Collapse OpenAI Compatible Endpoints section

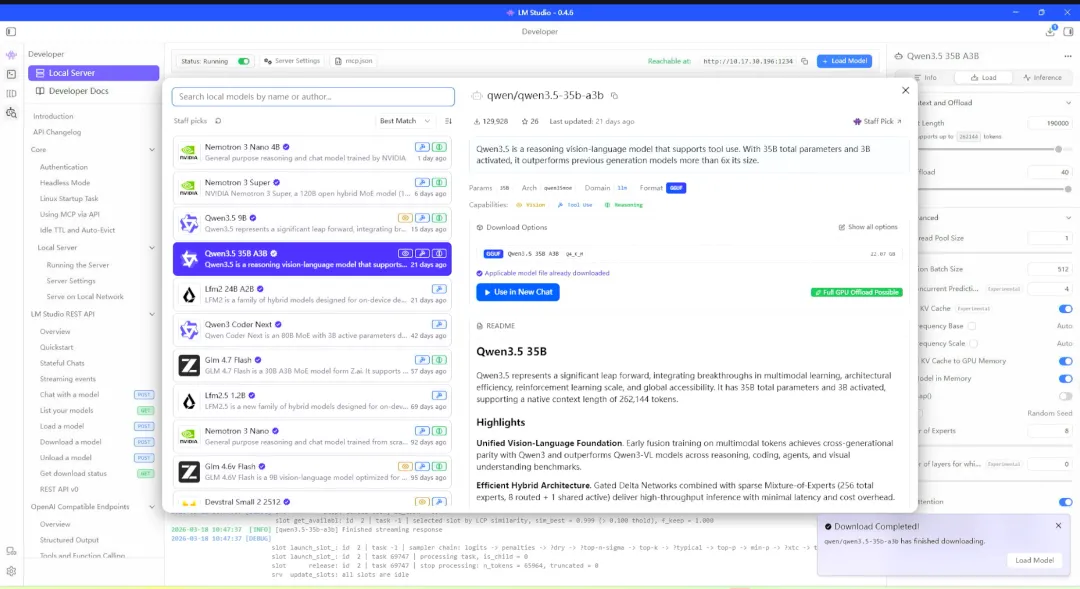coord(152,507)
